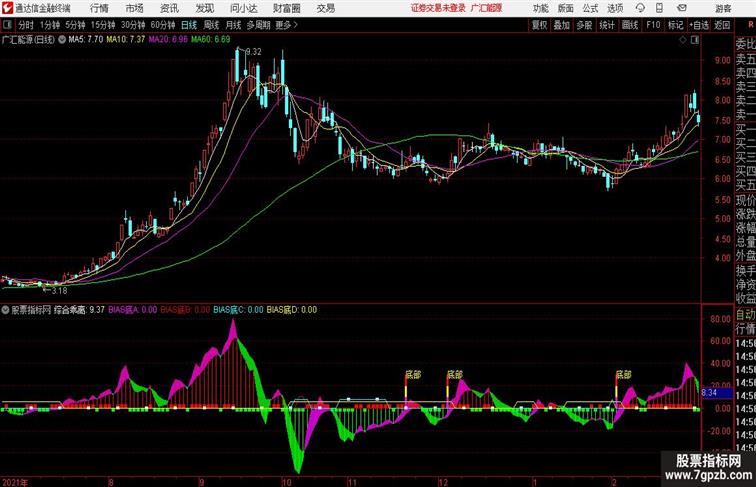Add stock via +自选 button
Screen dimensions: 756x487
(x=699, y=25)
